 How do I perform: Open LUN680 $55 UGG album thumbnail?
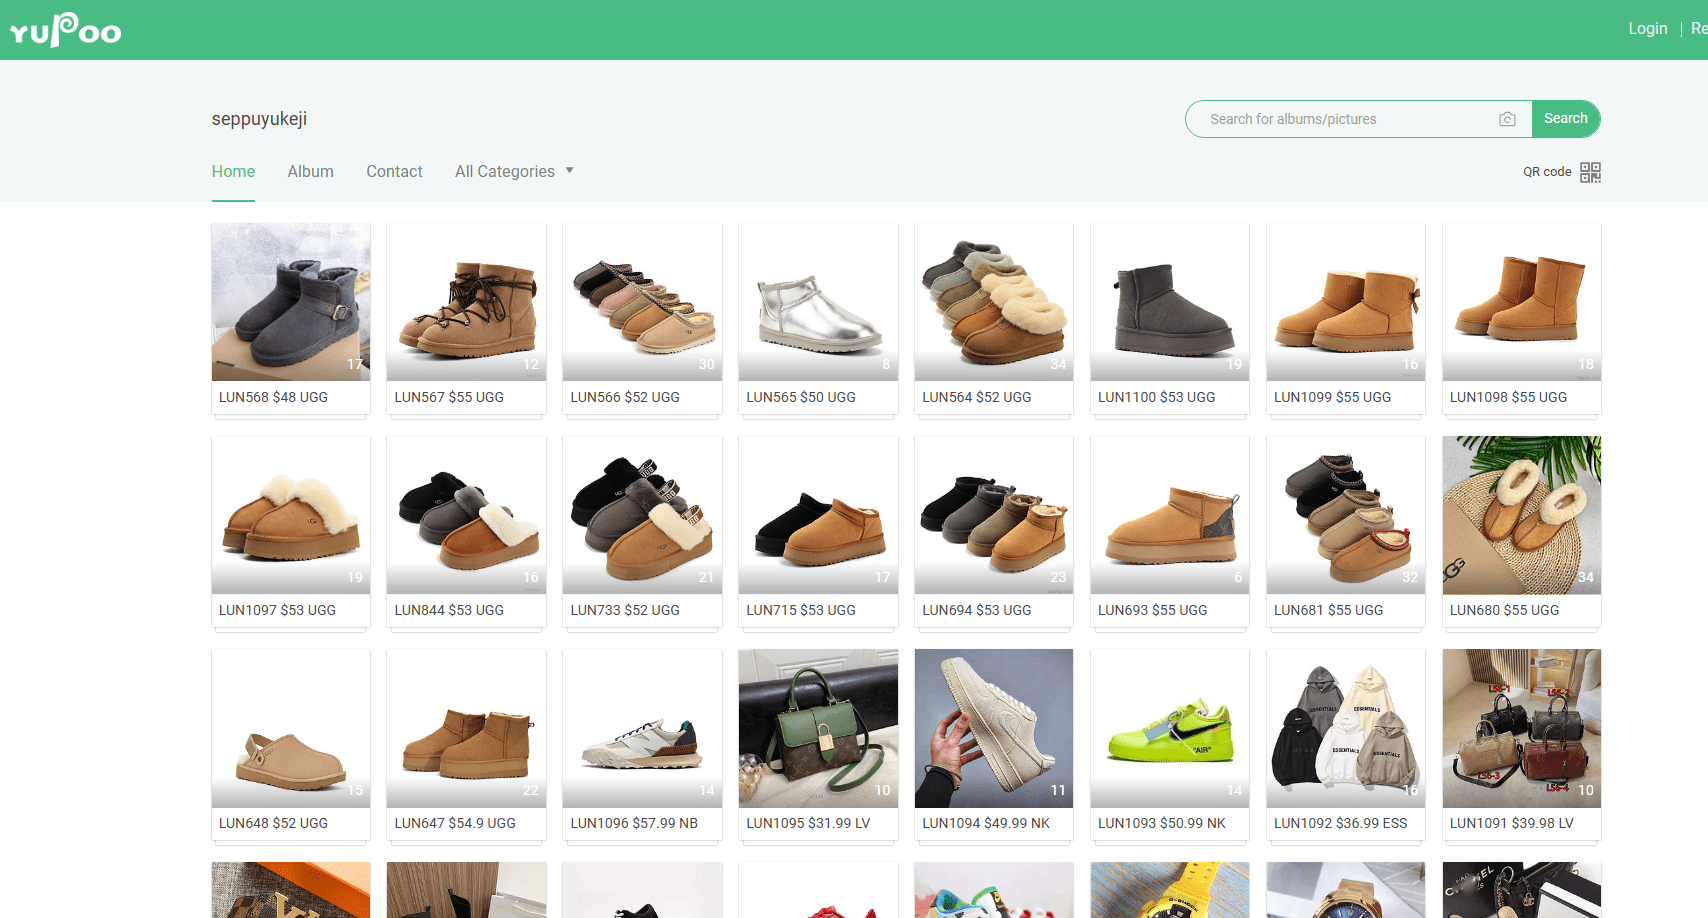point(1522,515)
